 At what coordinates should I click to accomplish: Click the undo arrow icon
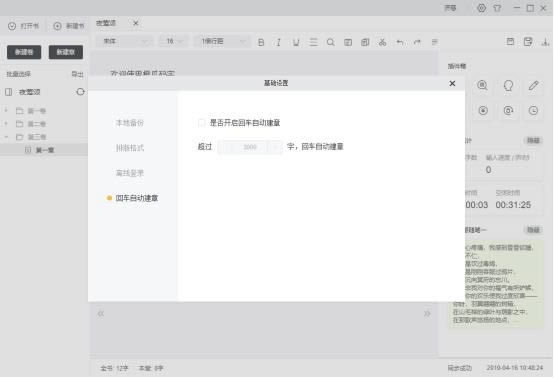[400, 42]
